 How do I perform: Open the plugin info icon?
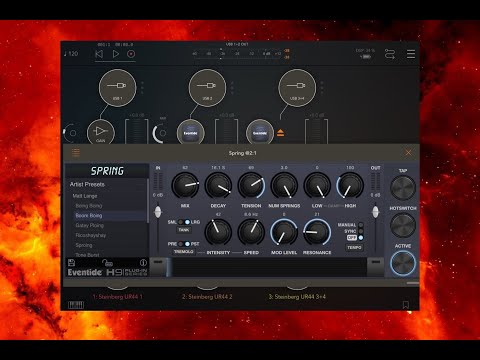click(143, 262)
